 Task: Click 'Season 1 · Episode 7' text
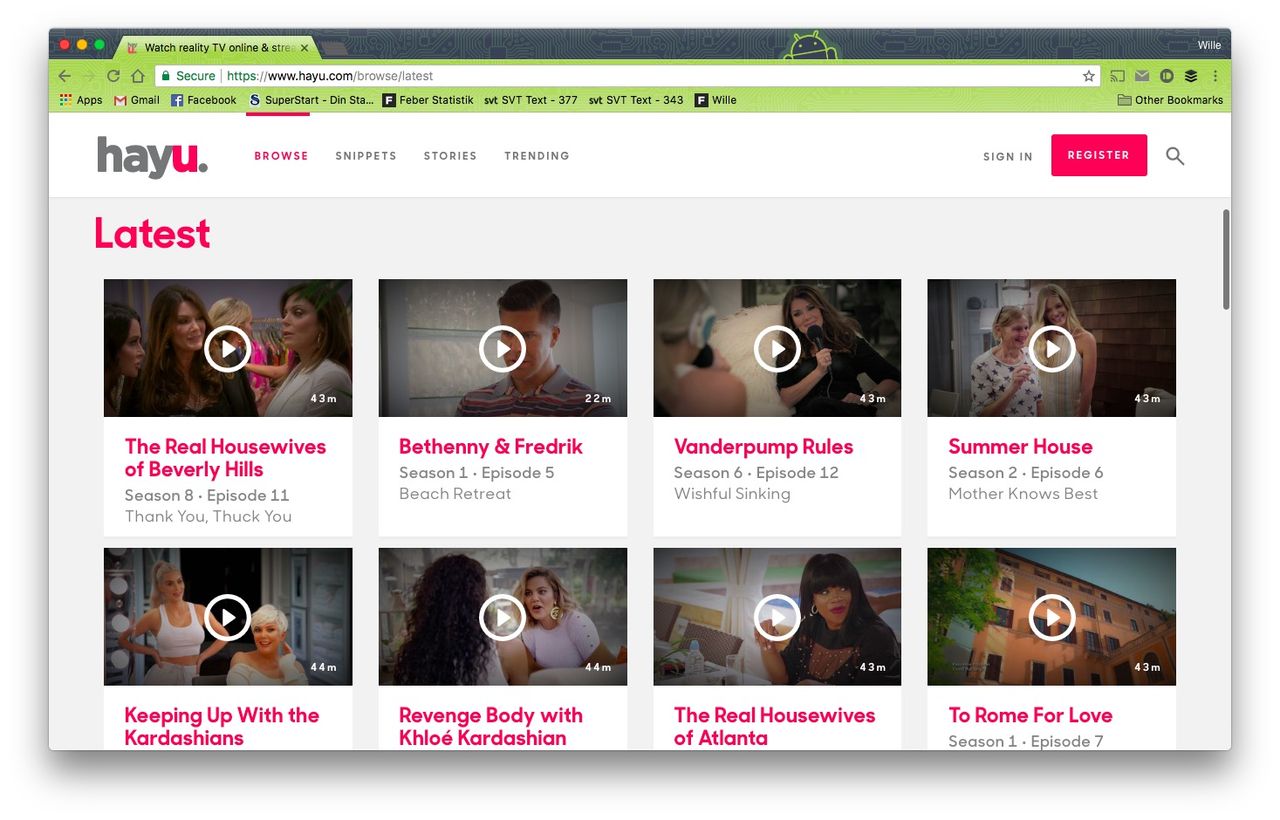[1026, 741]
